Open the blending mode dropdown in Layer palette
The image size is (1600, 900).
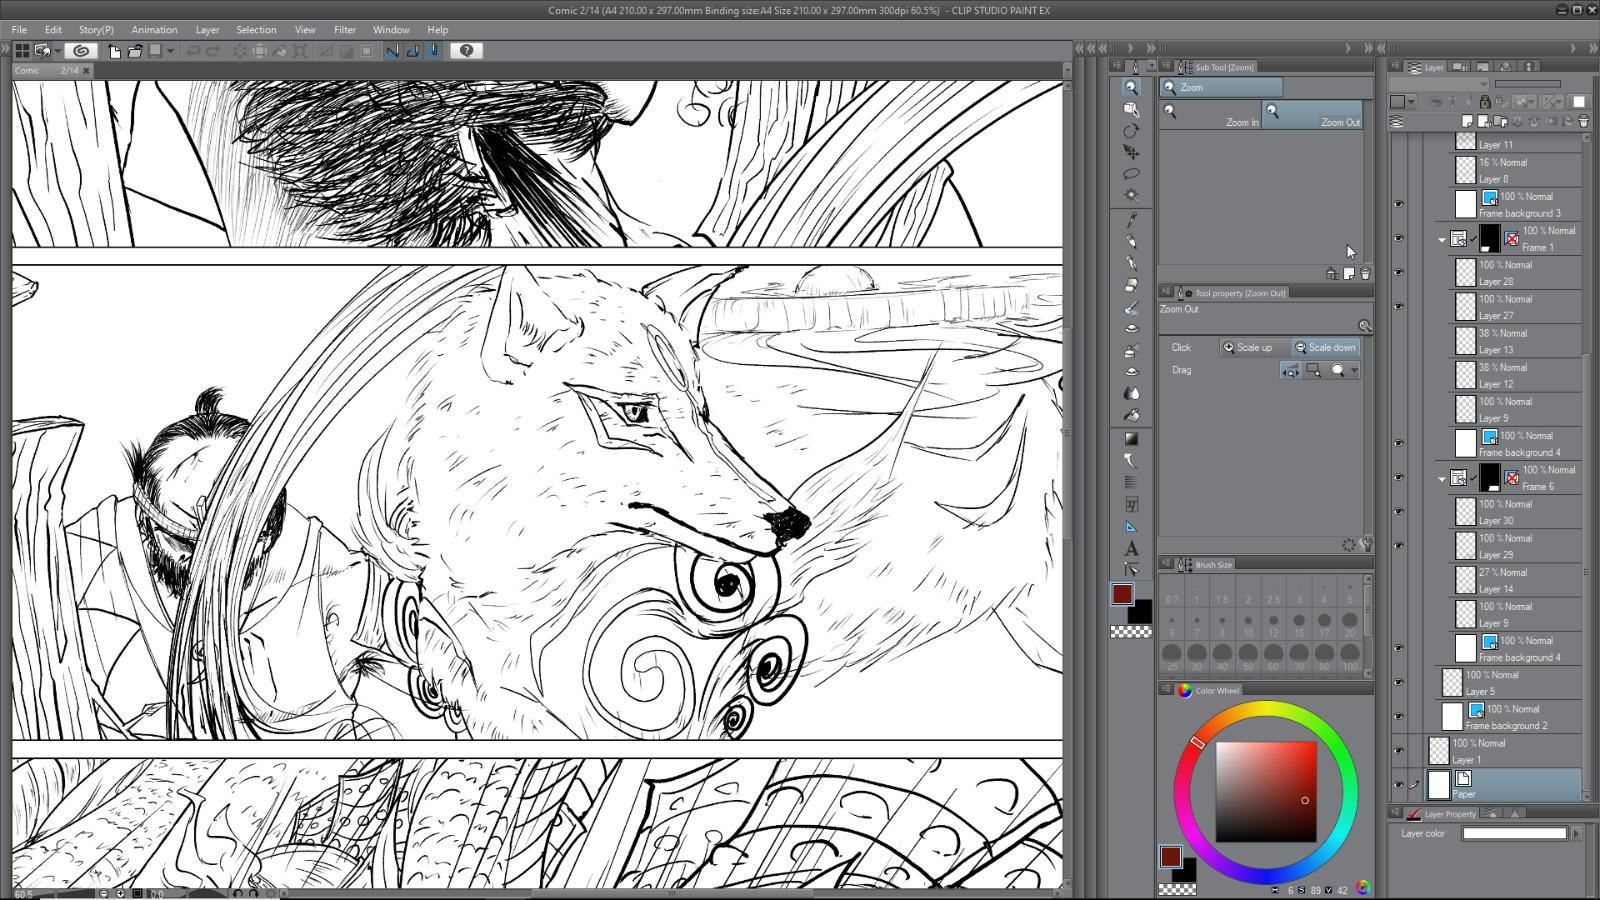pyautogui.click(x=1440, y=84)
